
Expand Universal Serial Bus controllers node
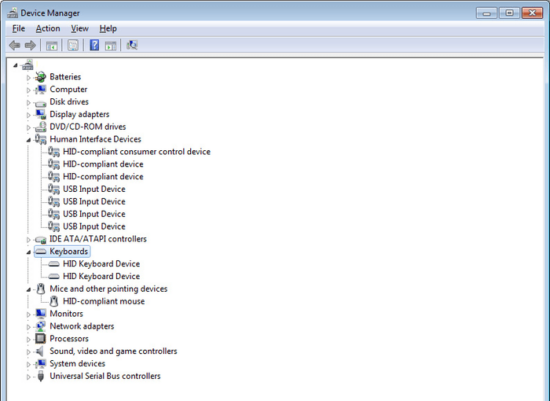28,377
